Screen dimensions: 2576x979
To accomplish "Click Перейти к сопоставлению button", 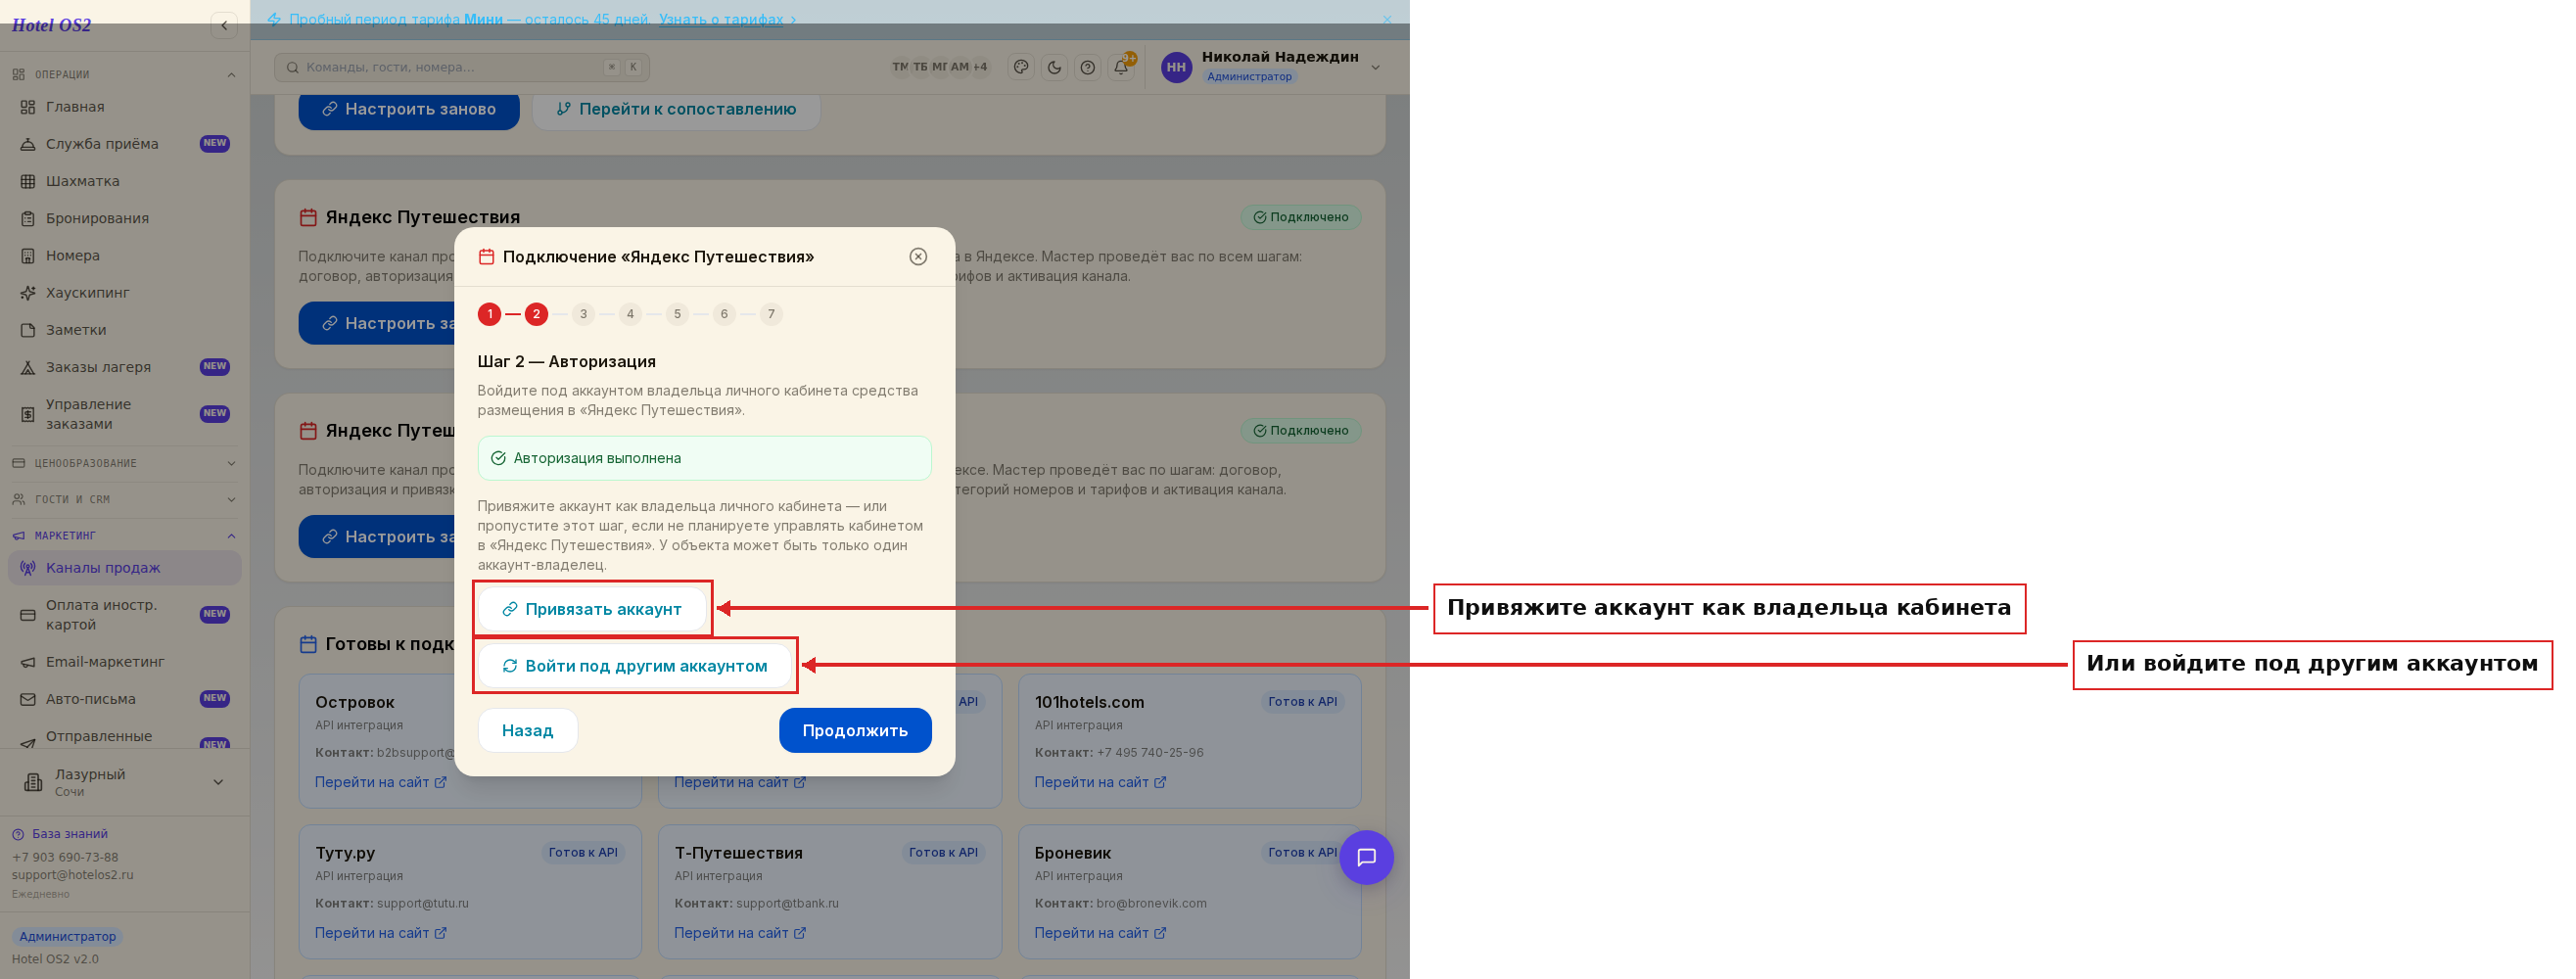I will pyautogui.click(x=677, y=109).
